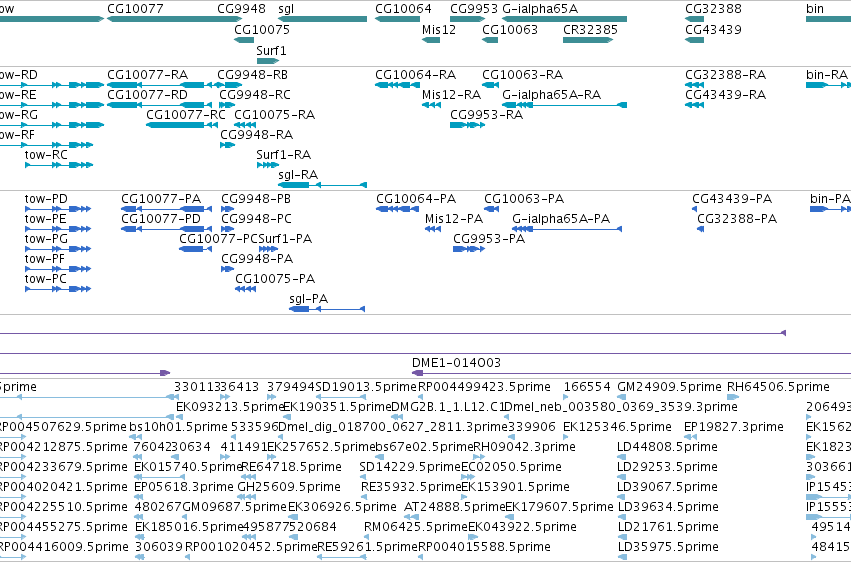Viewport: 851px width, 562px height.
Task: Select the CG9953-PA protein label
Action: (x=489, y=239)
